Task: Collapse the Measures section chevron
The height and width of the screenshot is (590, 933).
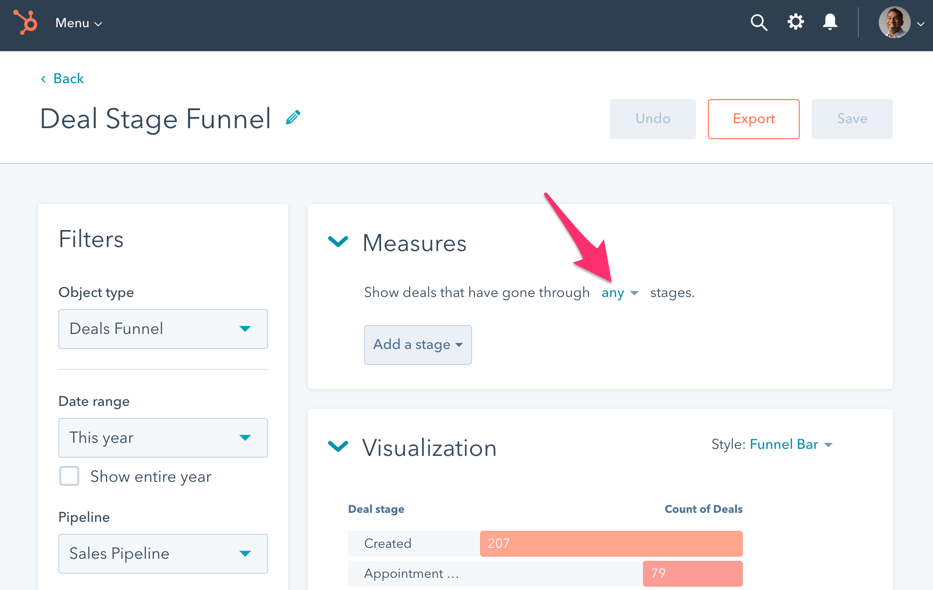Action: point(337,241)
